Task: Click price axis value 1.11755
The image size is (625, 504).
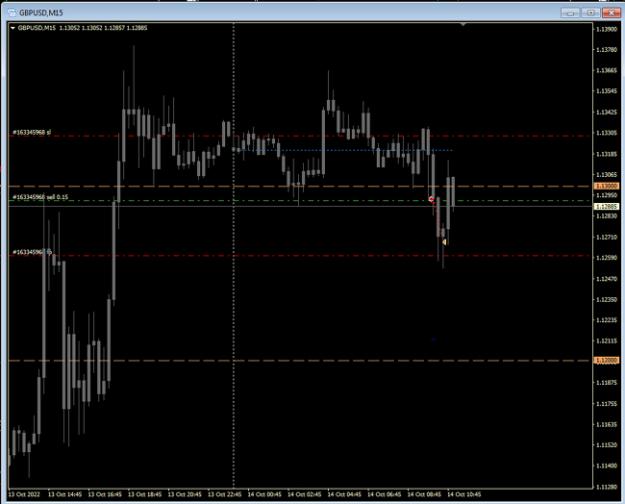Action: click(x=606, y=404)
